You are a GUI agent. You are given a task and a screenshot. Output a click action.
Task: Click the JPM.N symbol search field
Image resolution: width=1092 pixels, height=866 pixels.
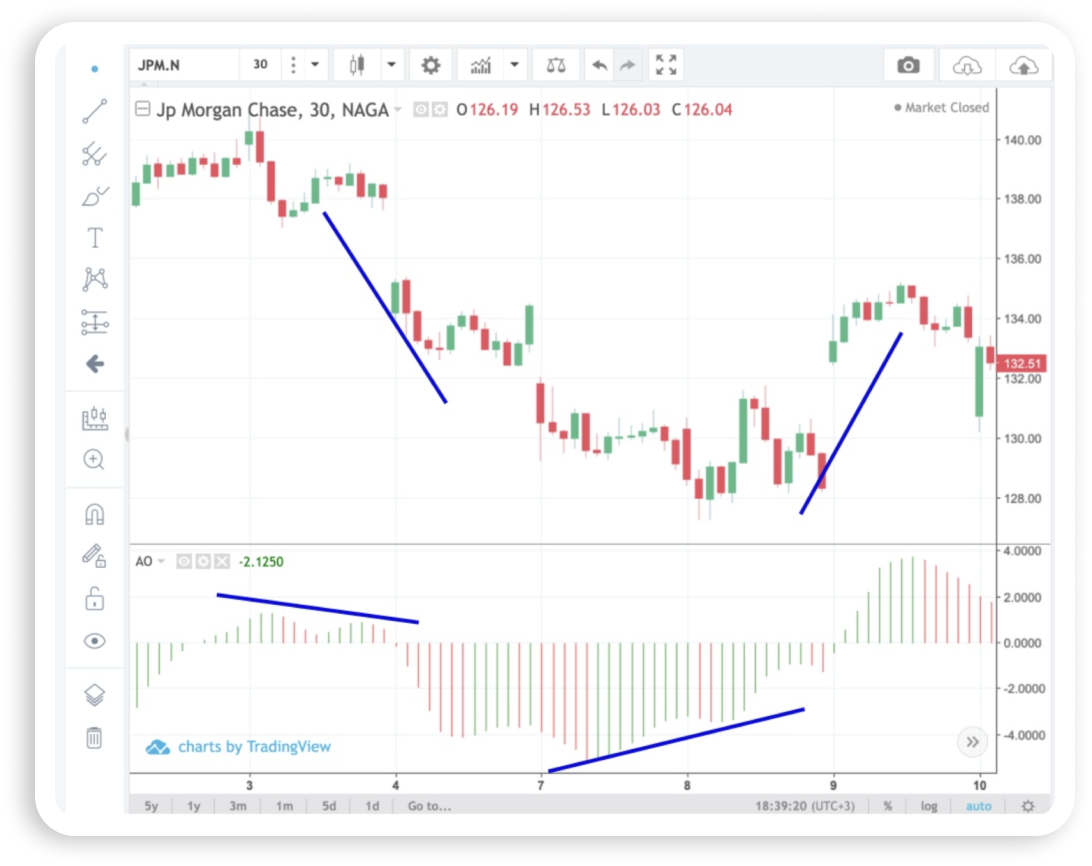coord(185,65)
